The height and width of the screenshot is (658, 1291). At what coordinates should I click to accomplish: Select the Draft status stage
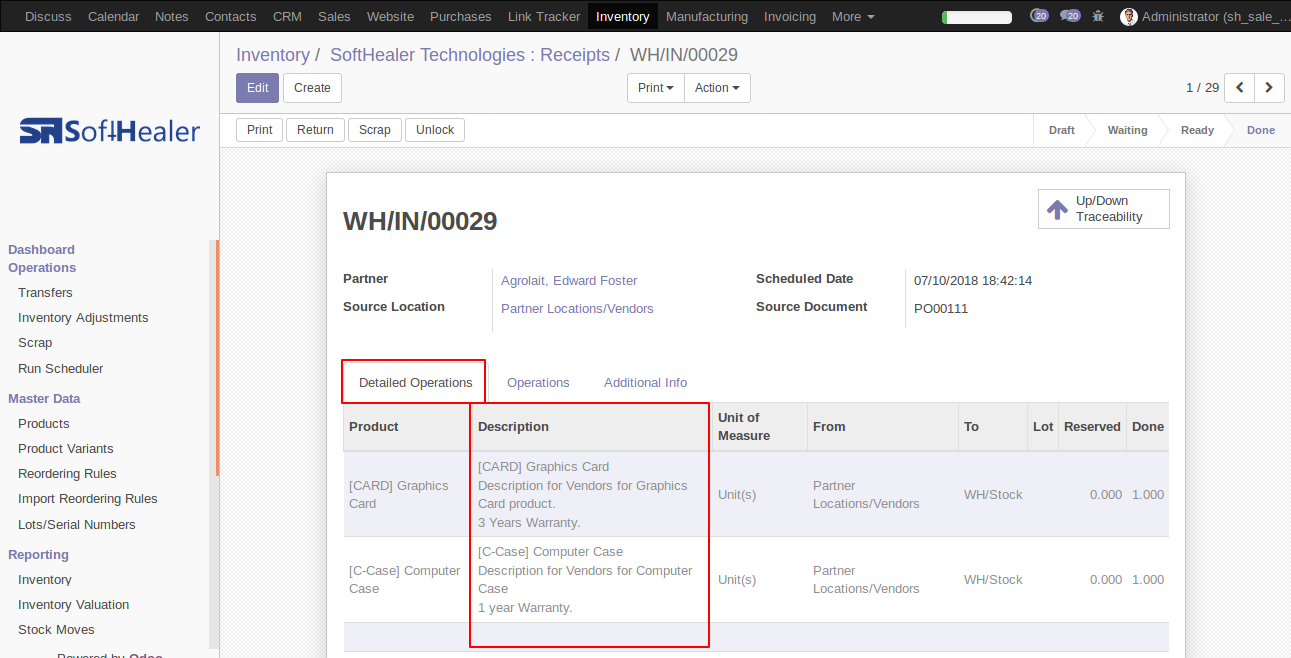point(1061,130)
